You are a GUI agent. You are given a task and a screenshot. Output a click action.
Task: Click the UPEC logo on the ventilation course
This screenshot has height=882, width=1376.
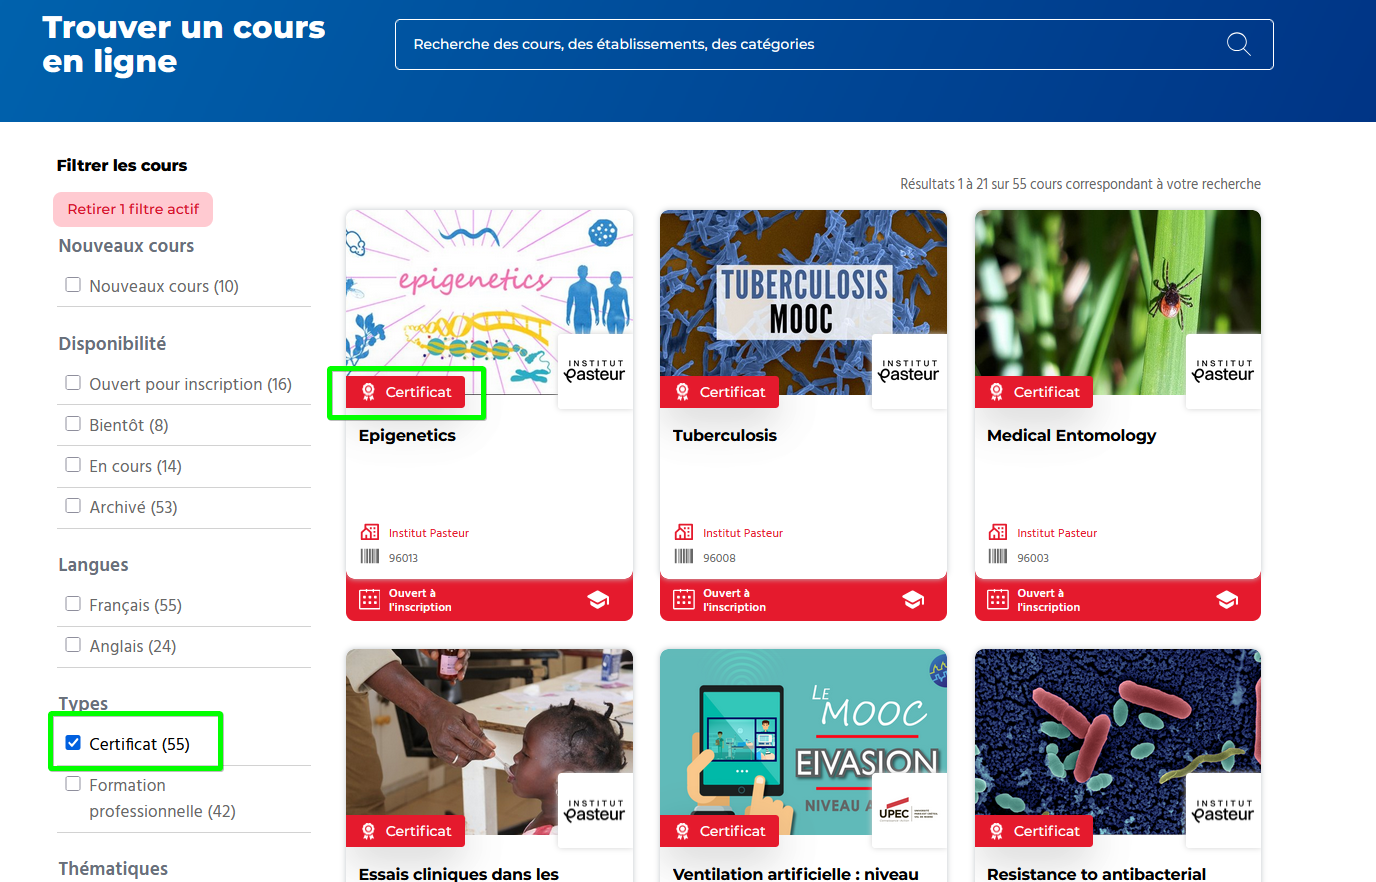pyautogui.click(x=909, y=811)
